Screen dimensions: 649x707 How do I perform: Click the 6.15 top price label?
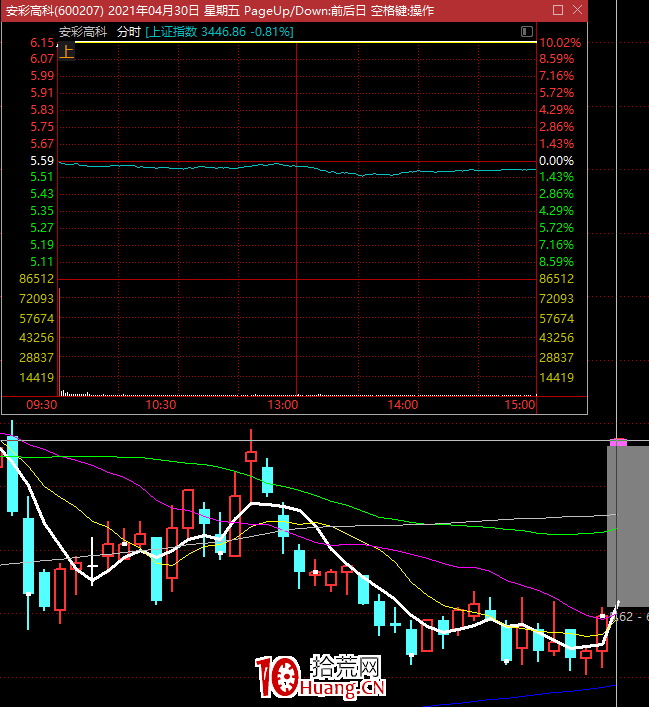tap(42, 43)
